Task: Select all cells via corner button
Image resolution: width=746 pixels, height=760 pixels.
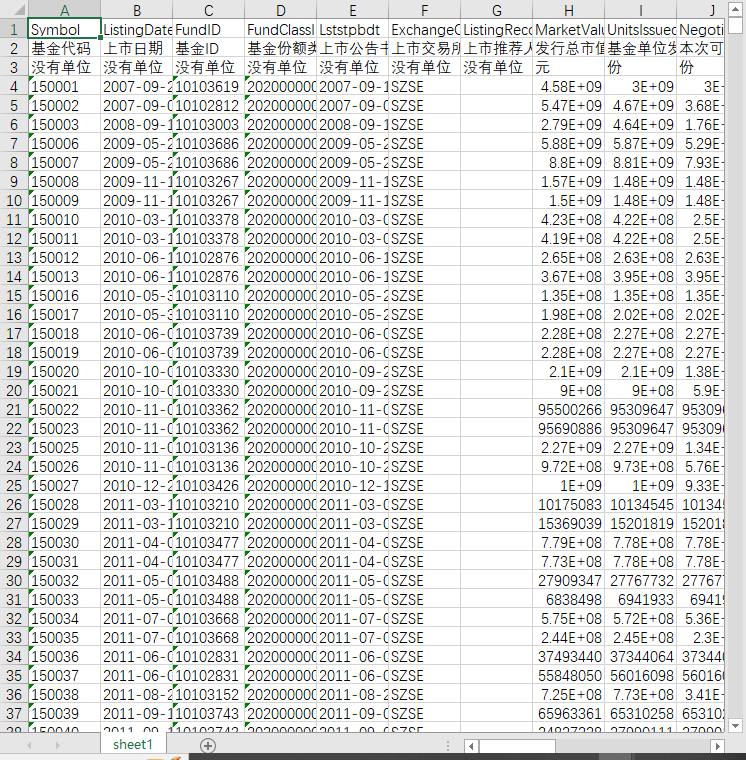Action: pos(14,10)
